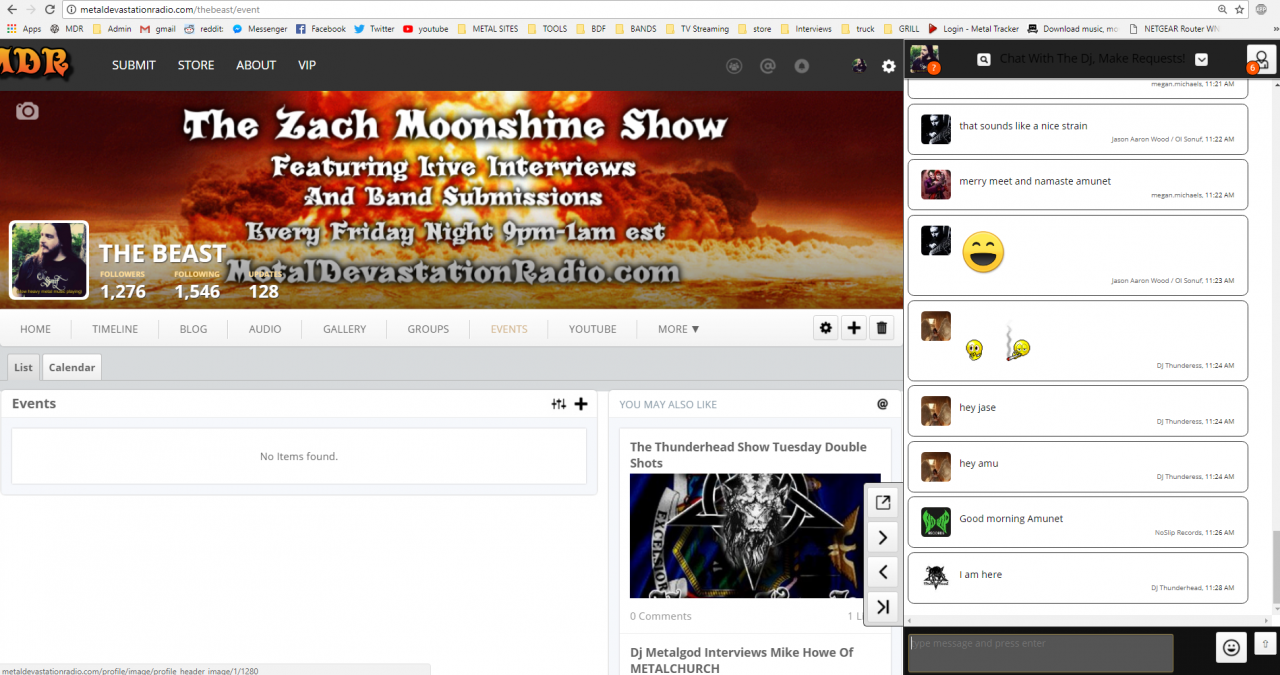Collapse chat panel with right chevron
This screenshot has width=1280, height=675.
883,538
